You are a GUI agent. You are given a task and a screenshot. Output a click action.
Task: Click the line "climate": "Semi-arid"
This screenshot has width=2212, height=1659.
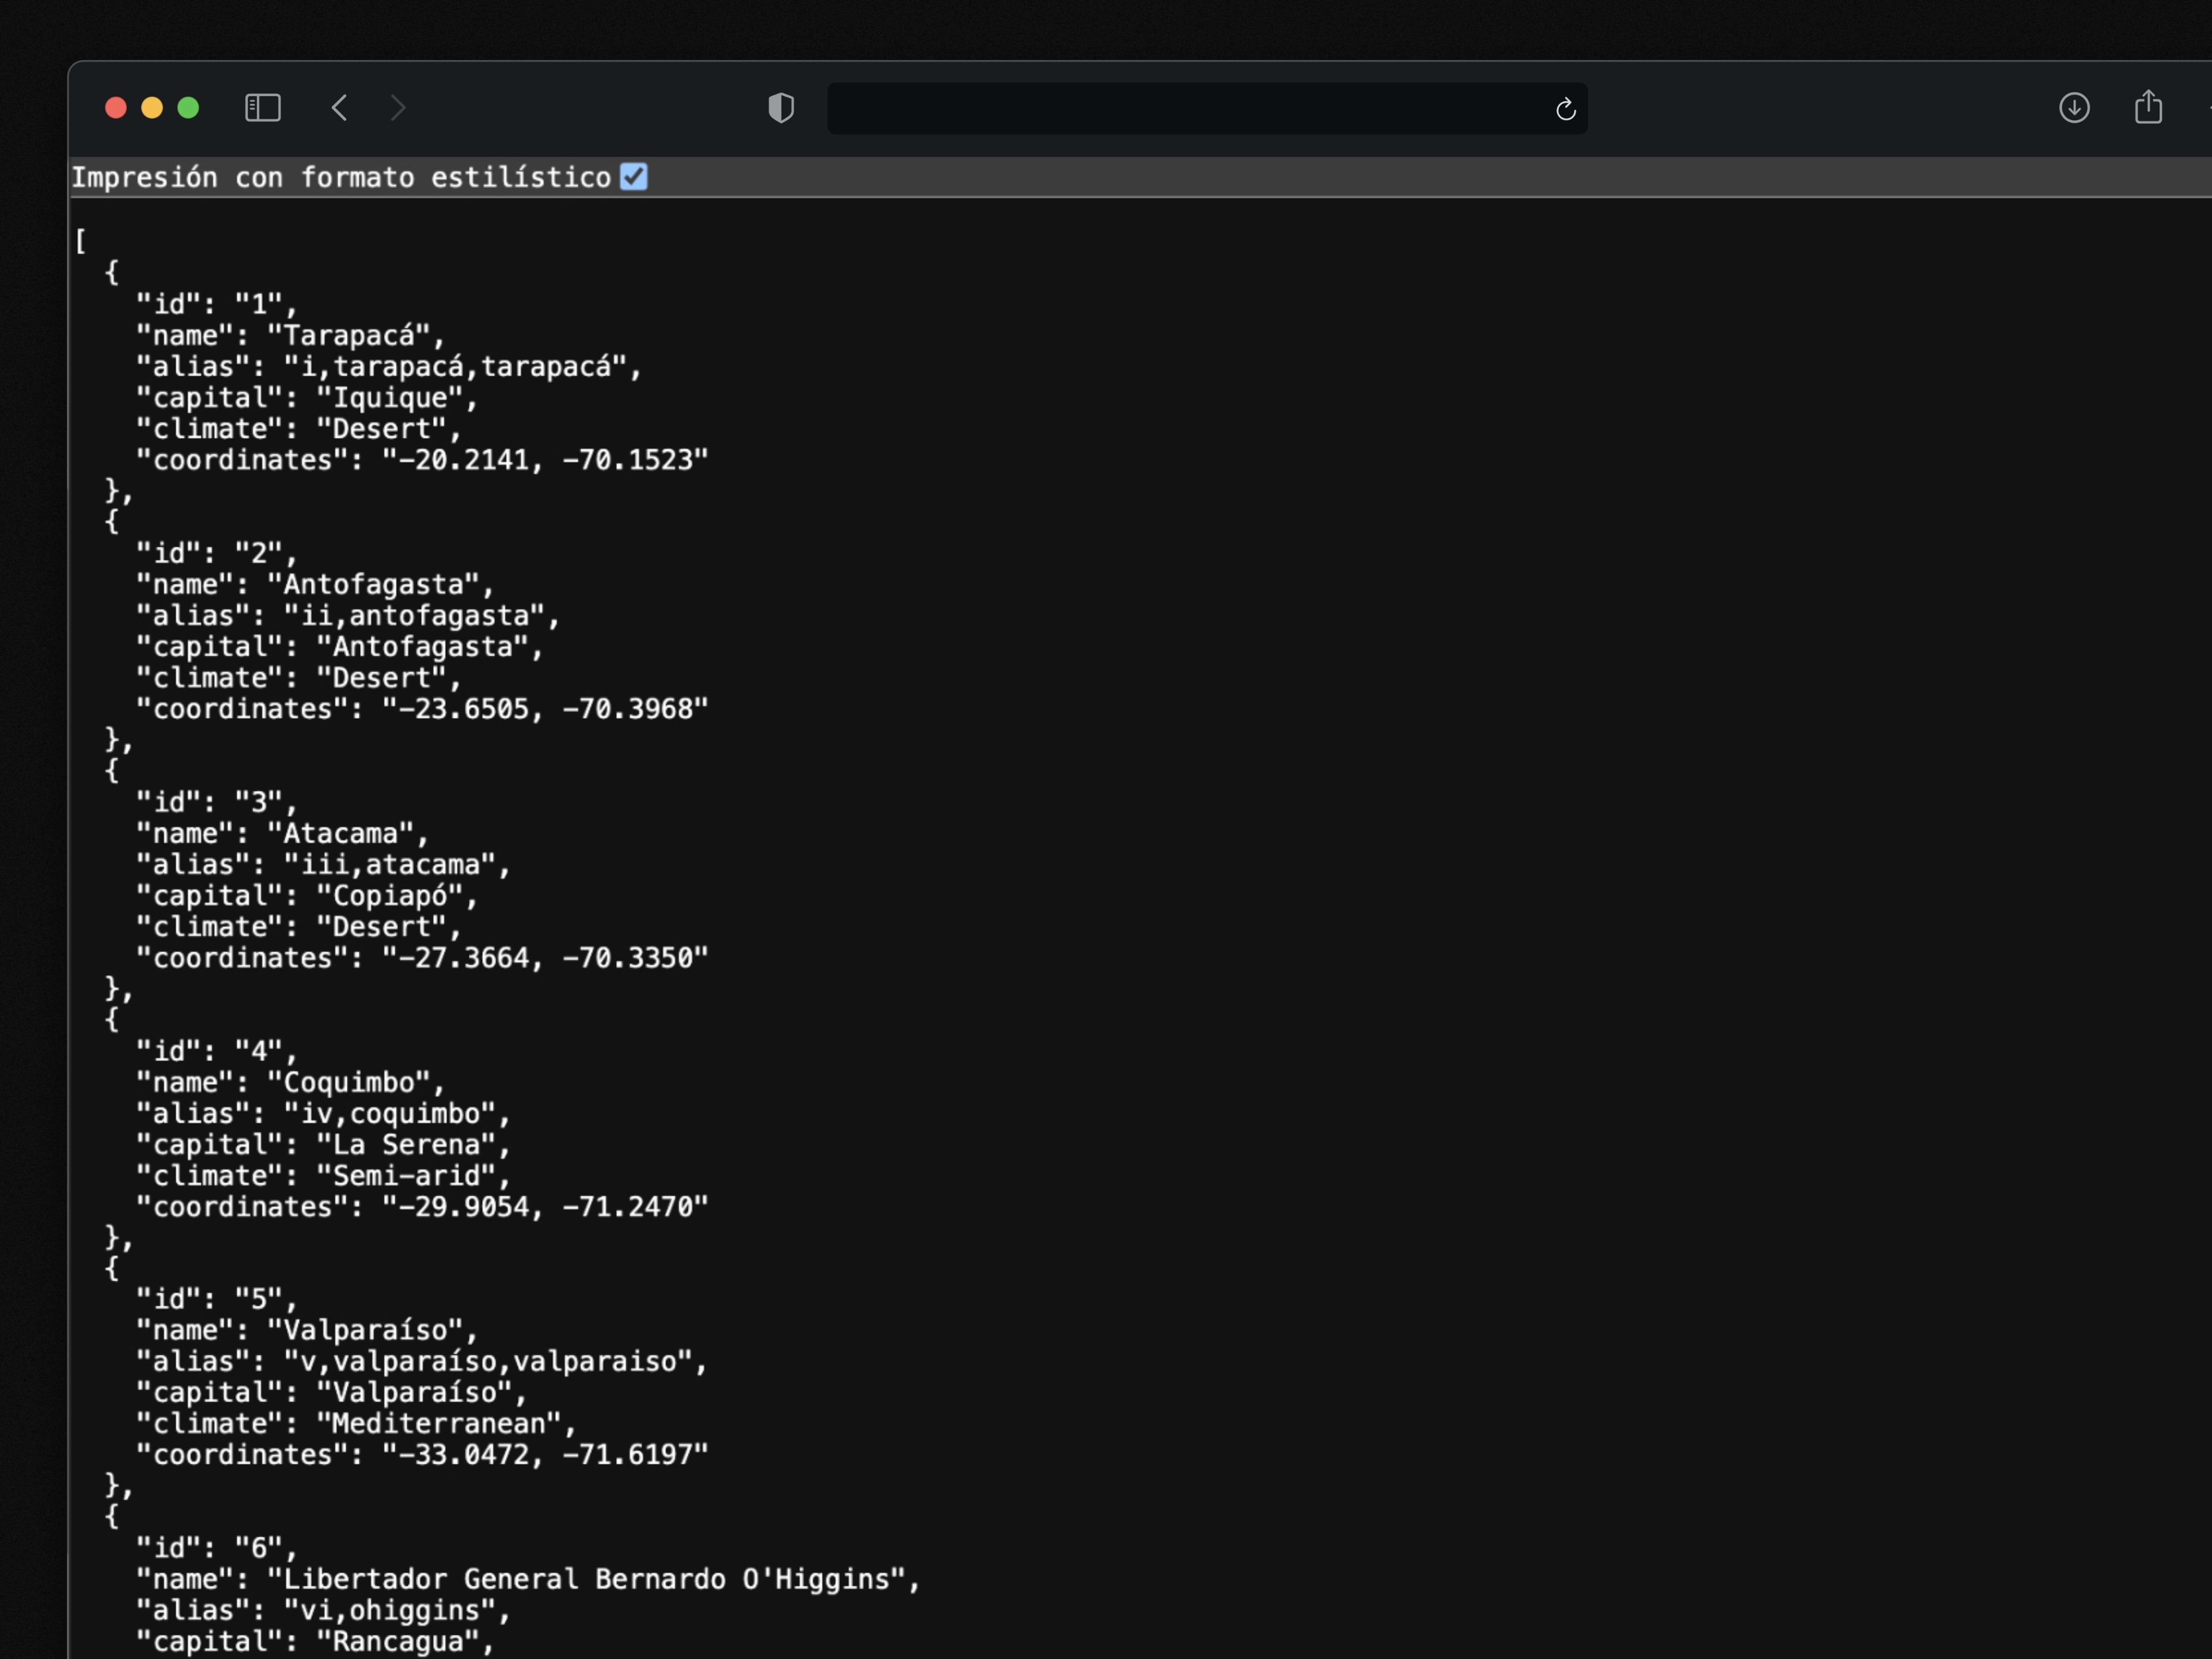[323, 1176]
